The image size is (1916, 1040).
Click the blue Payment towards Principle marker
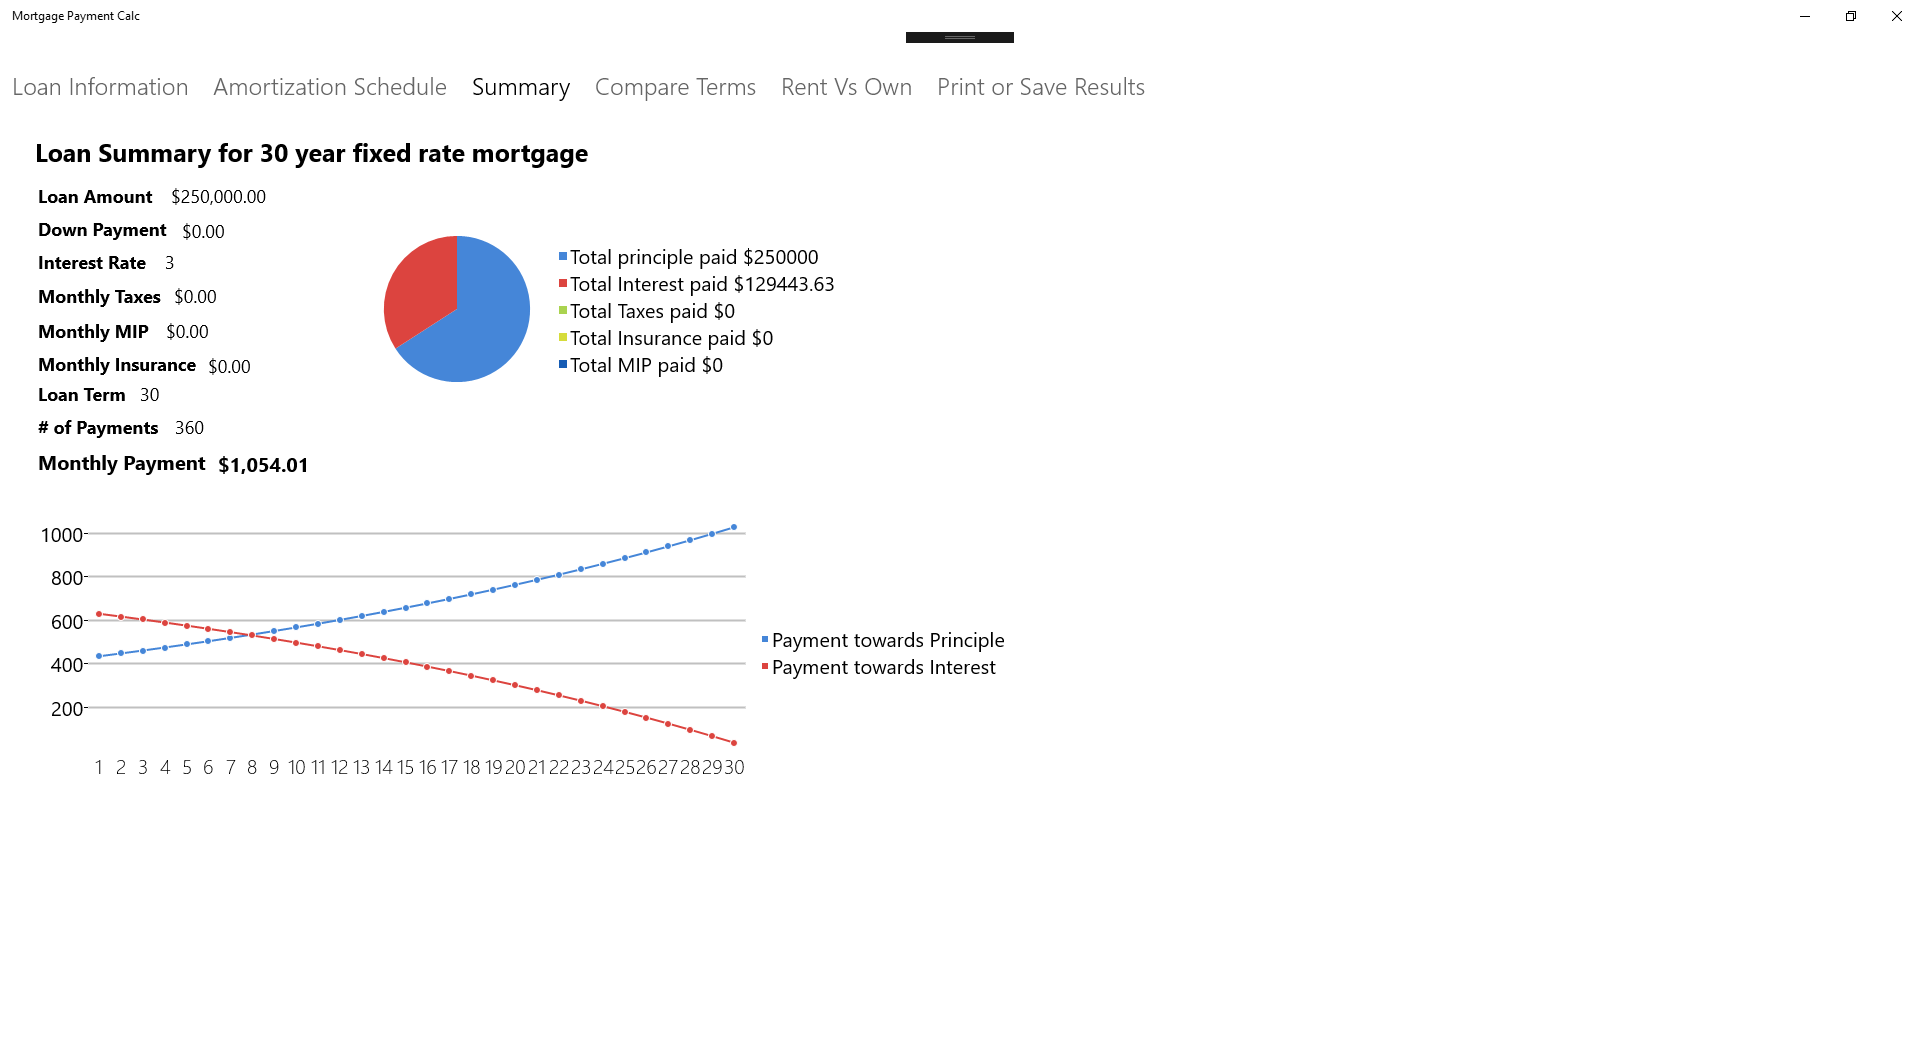[765, 640]
